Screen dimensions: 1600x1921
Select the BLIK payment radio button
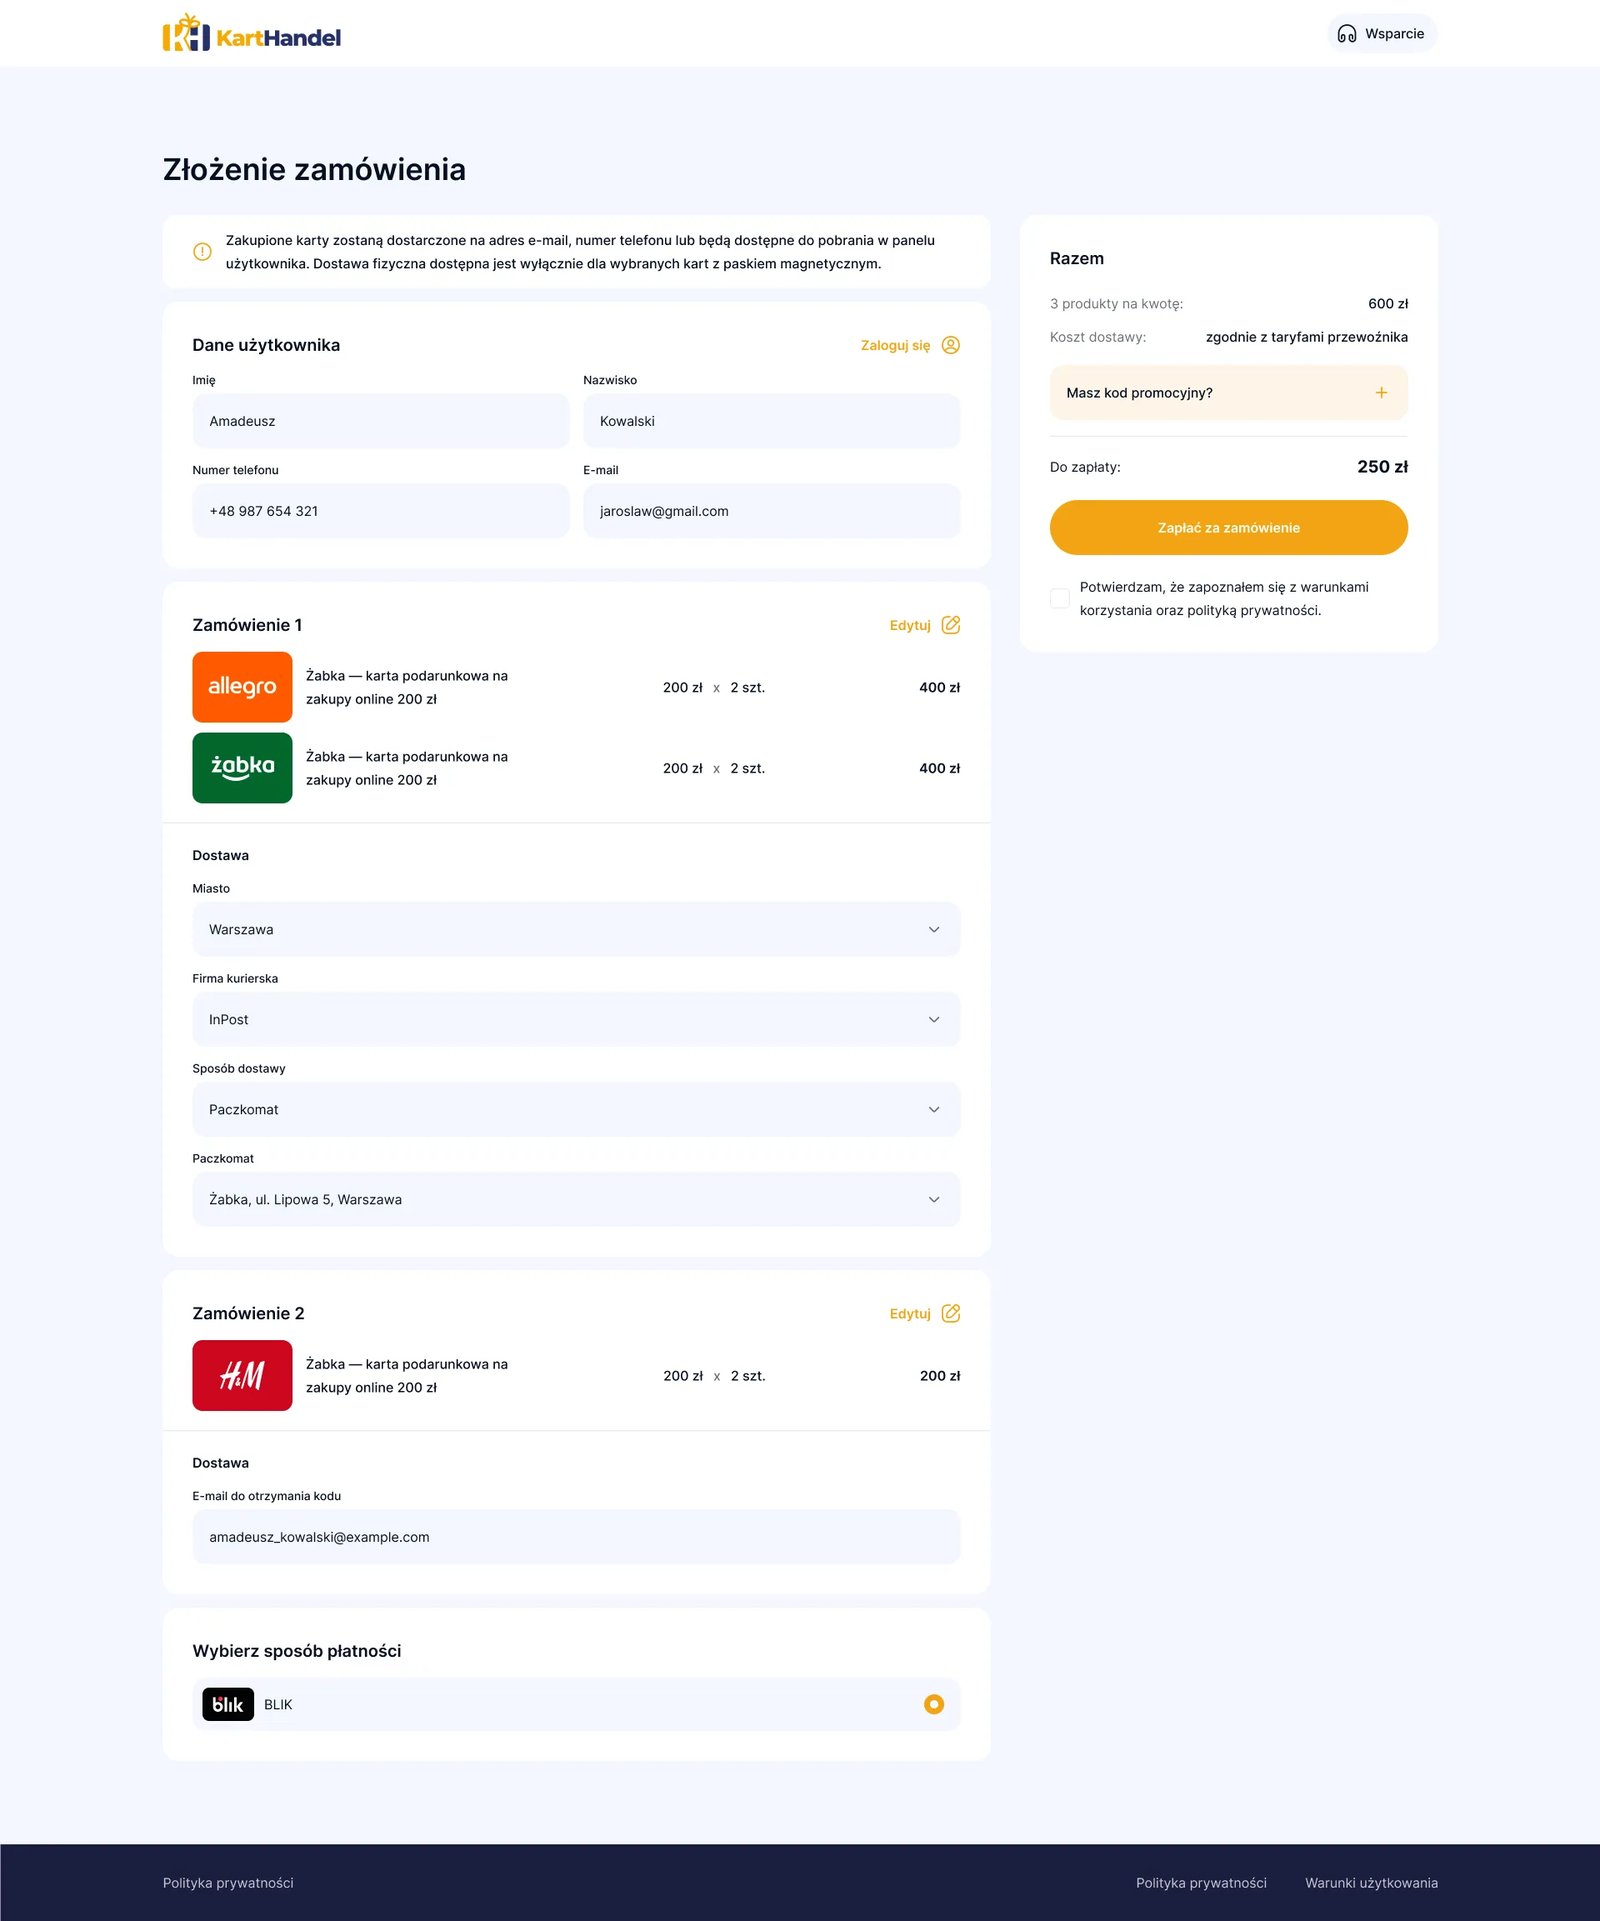[x=934, y=1704]
